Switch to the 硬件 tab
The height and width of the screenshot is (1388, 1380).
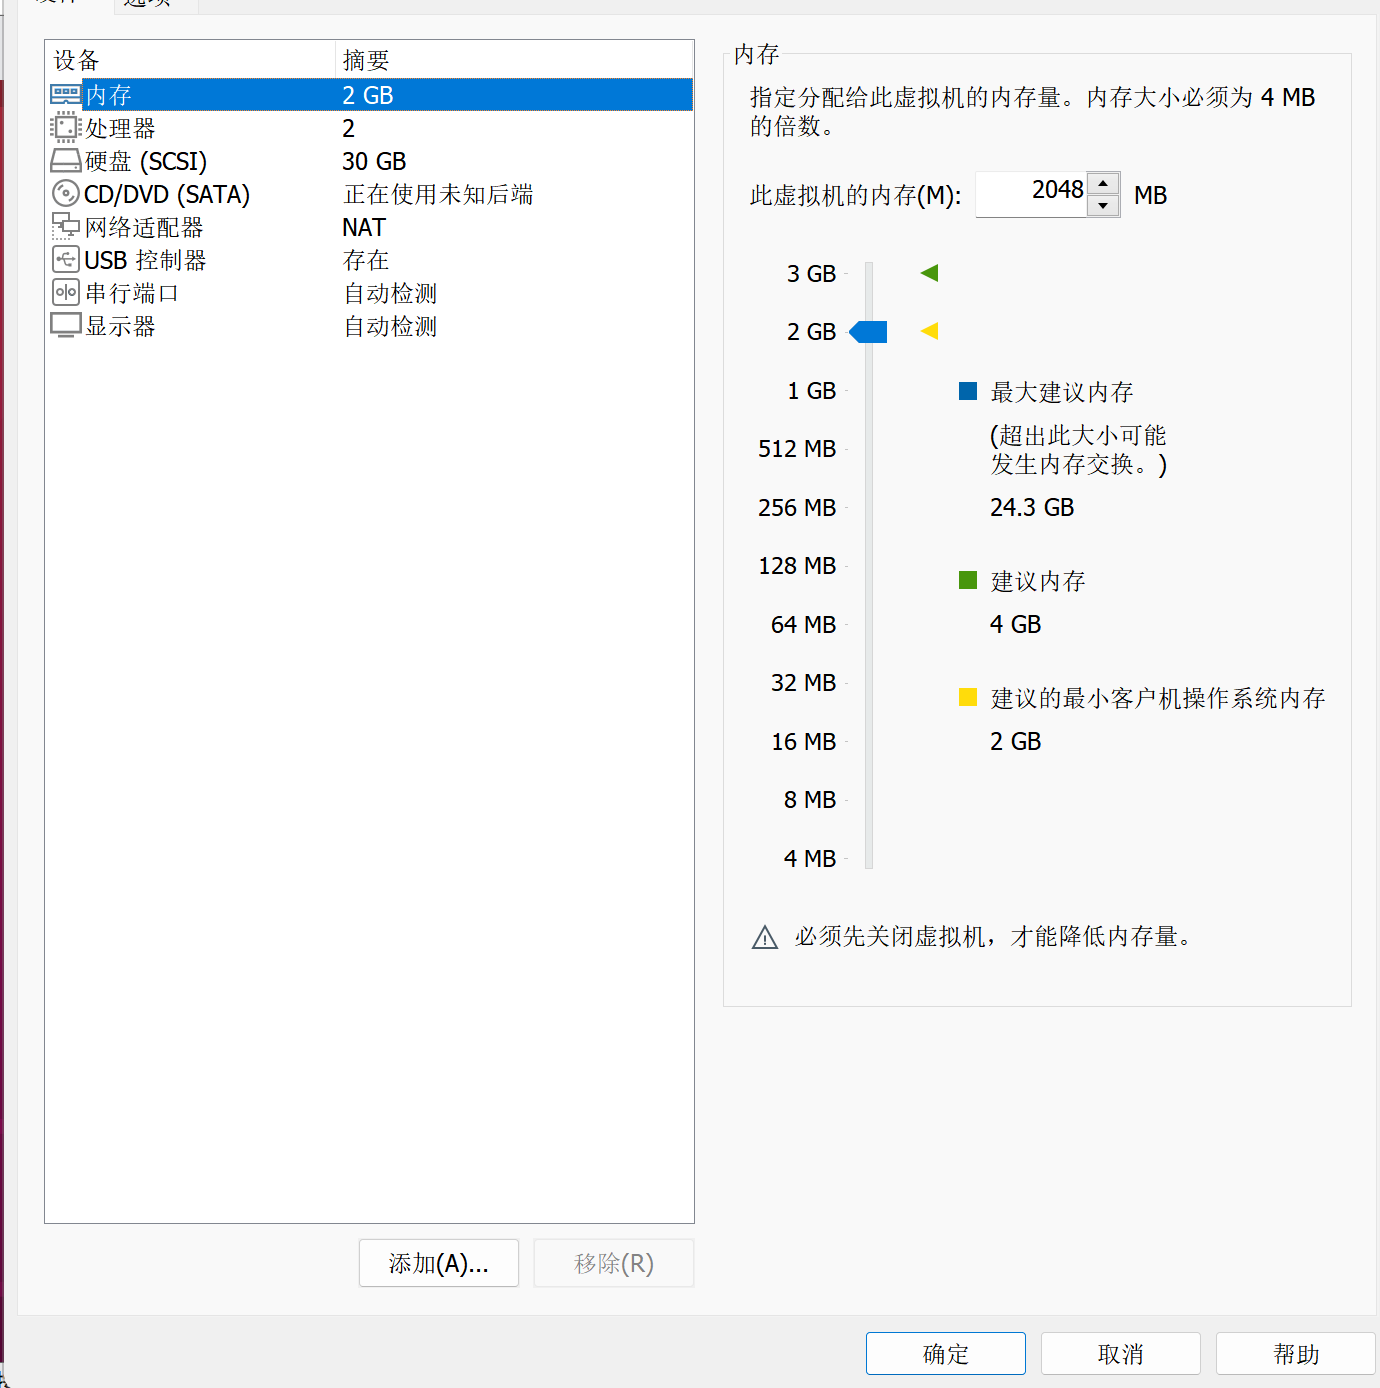55,5
